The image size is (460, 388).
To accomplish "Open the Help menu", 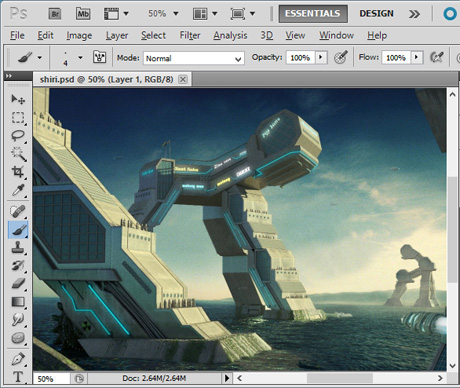I will click(x=377, y=36).
